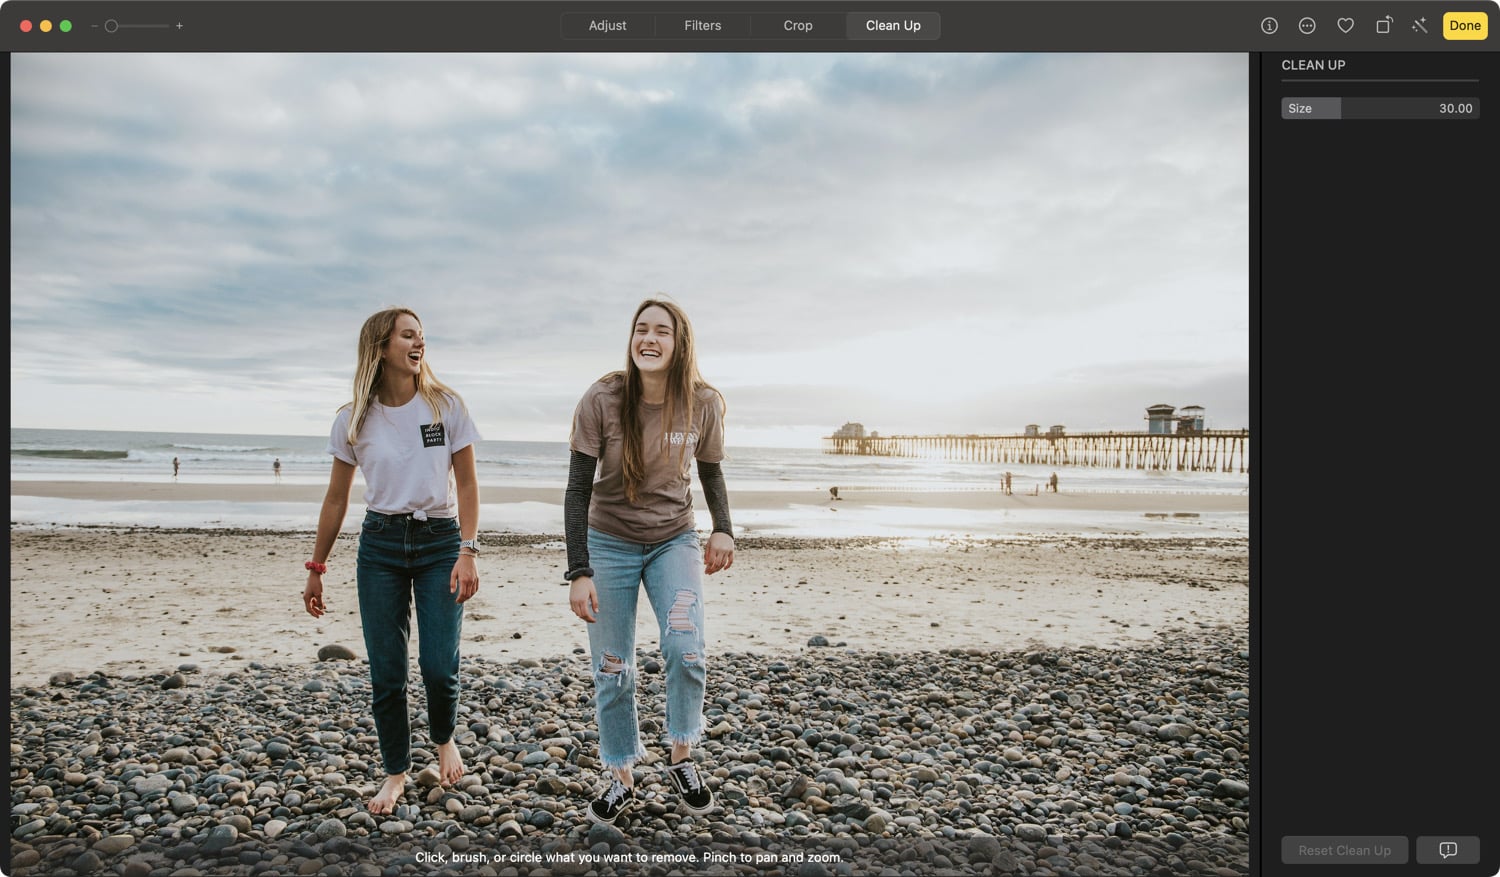The image size is (1500, 877).
Task: Click the Size value 30.00 field
Action: pos(1455,108)
